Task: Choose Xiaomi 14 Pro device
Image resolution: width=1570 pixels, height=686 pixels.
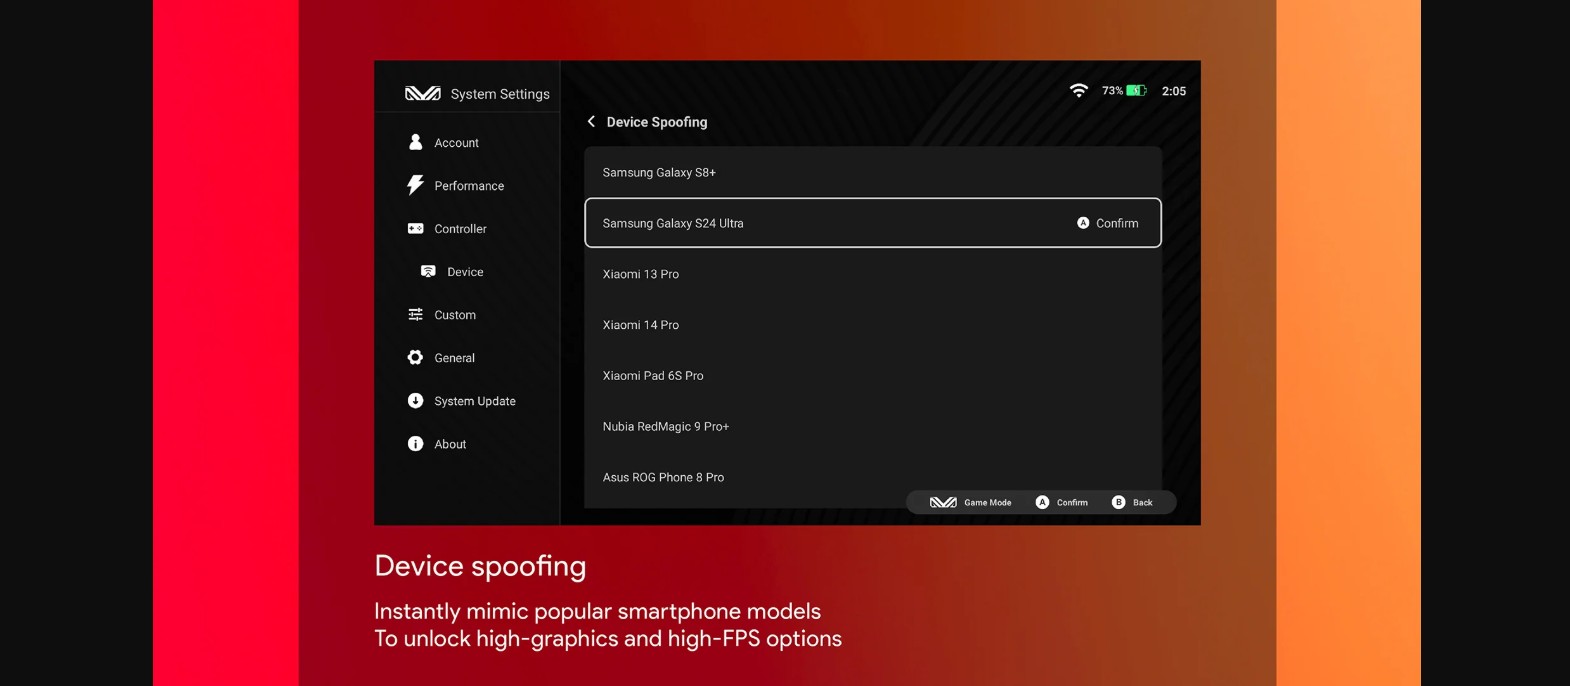Action: click(873, 325)
